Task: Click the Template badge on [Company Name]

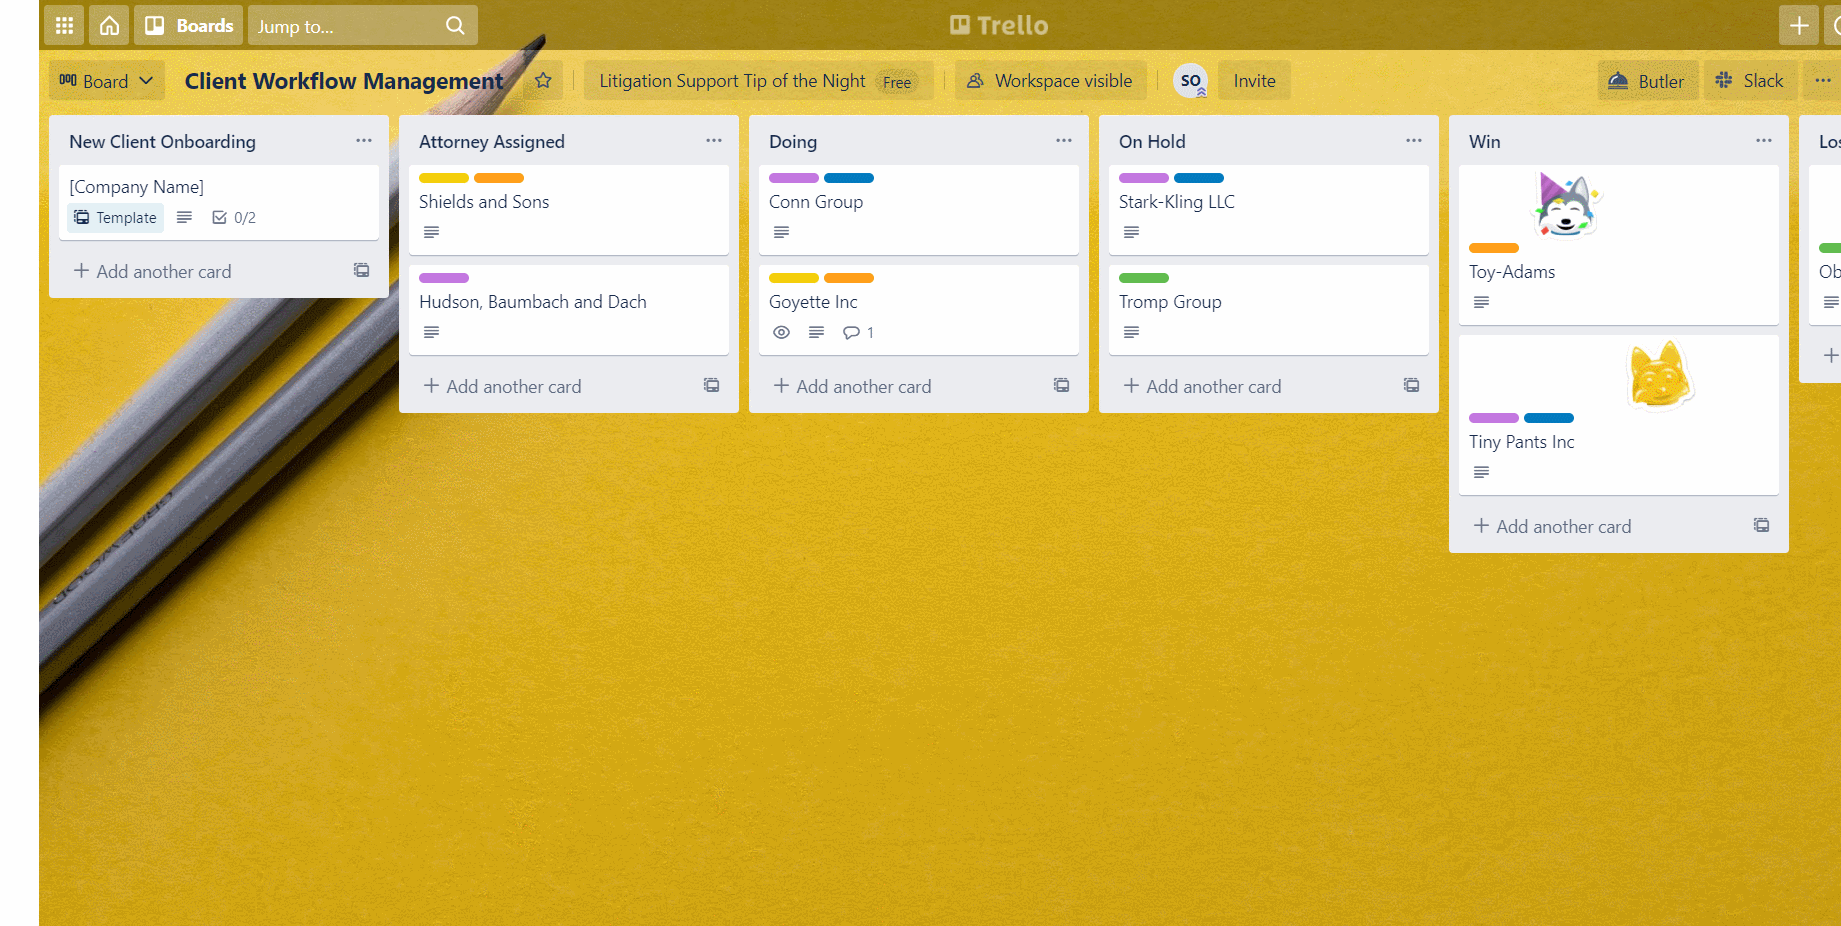Action: coord(116,218)
